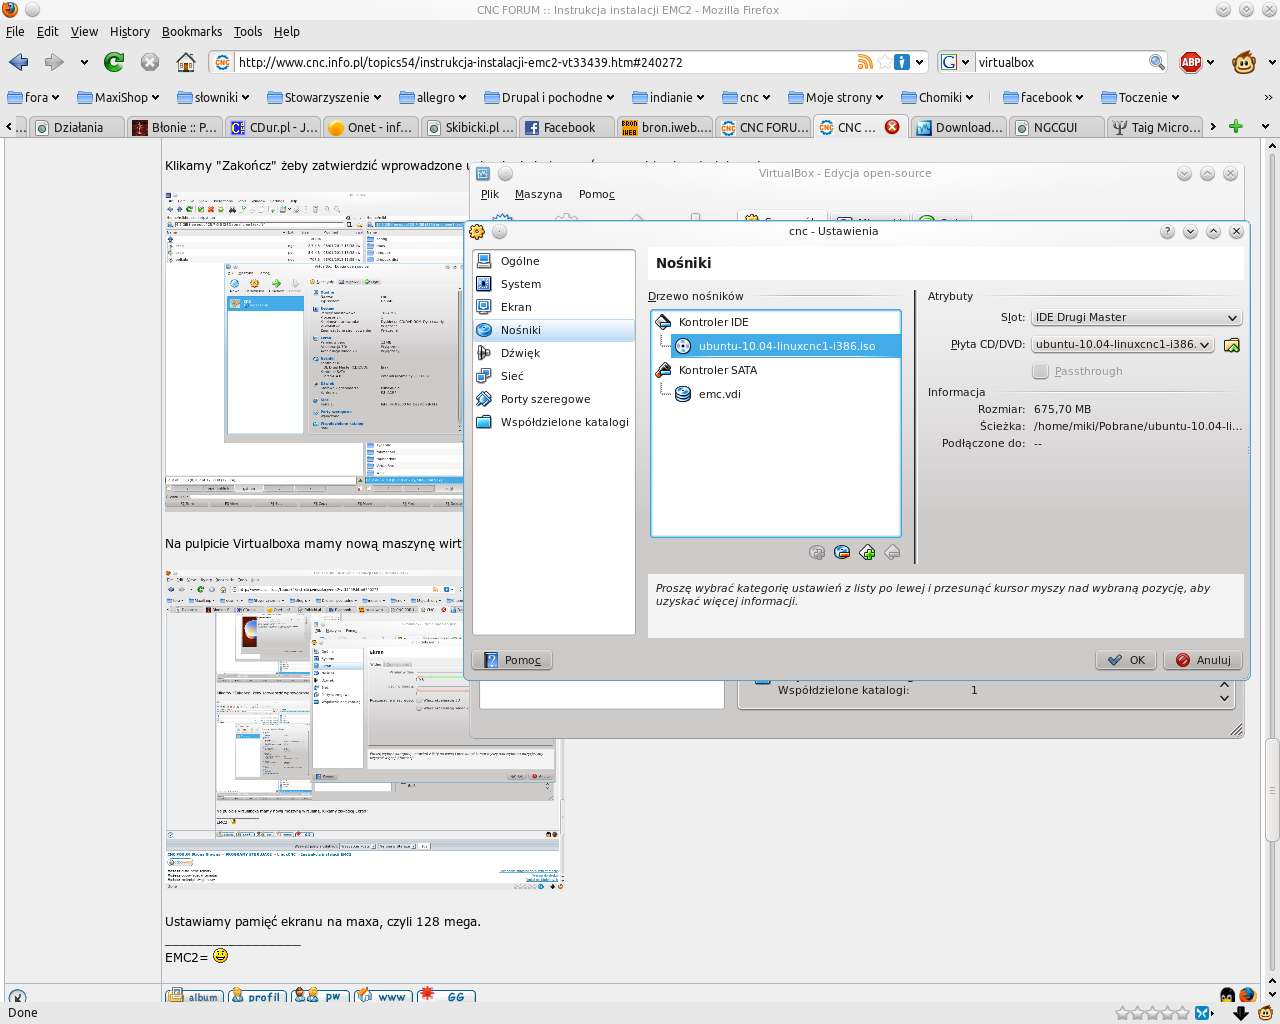Close the active CNC tab via its red X
Image resolution: width=1280 pixels, height=1024 pixels.
892,127
